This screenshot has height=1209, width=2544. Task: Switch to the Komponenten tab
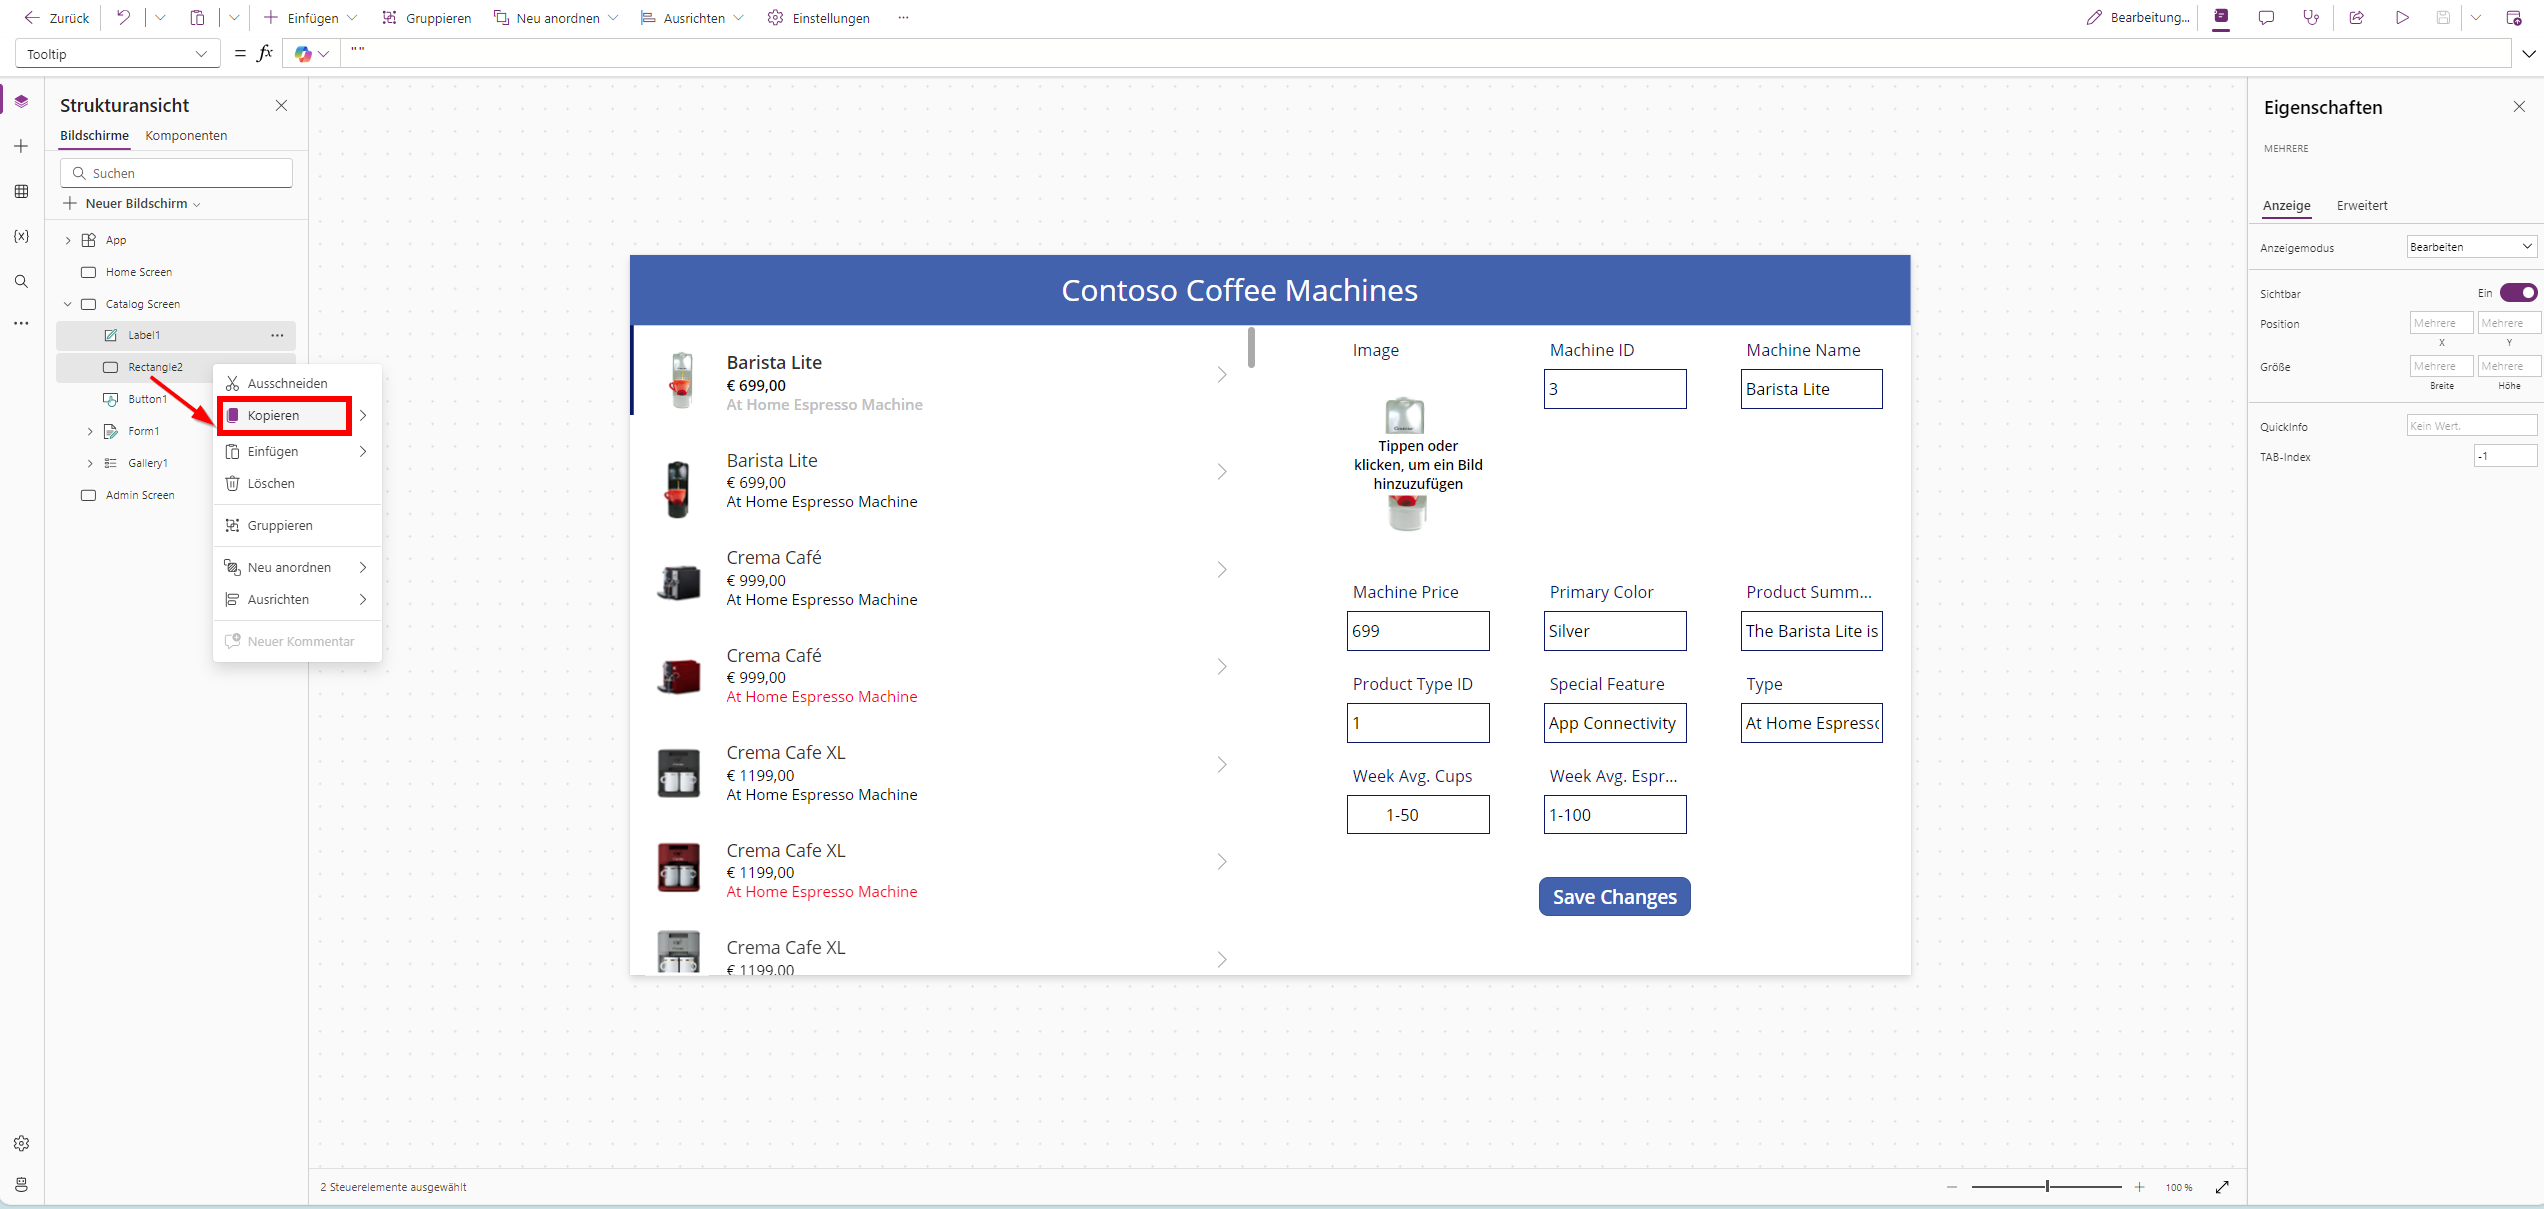tap(186, 135)
